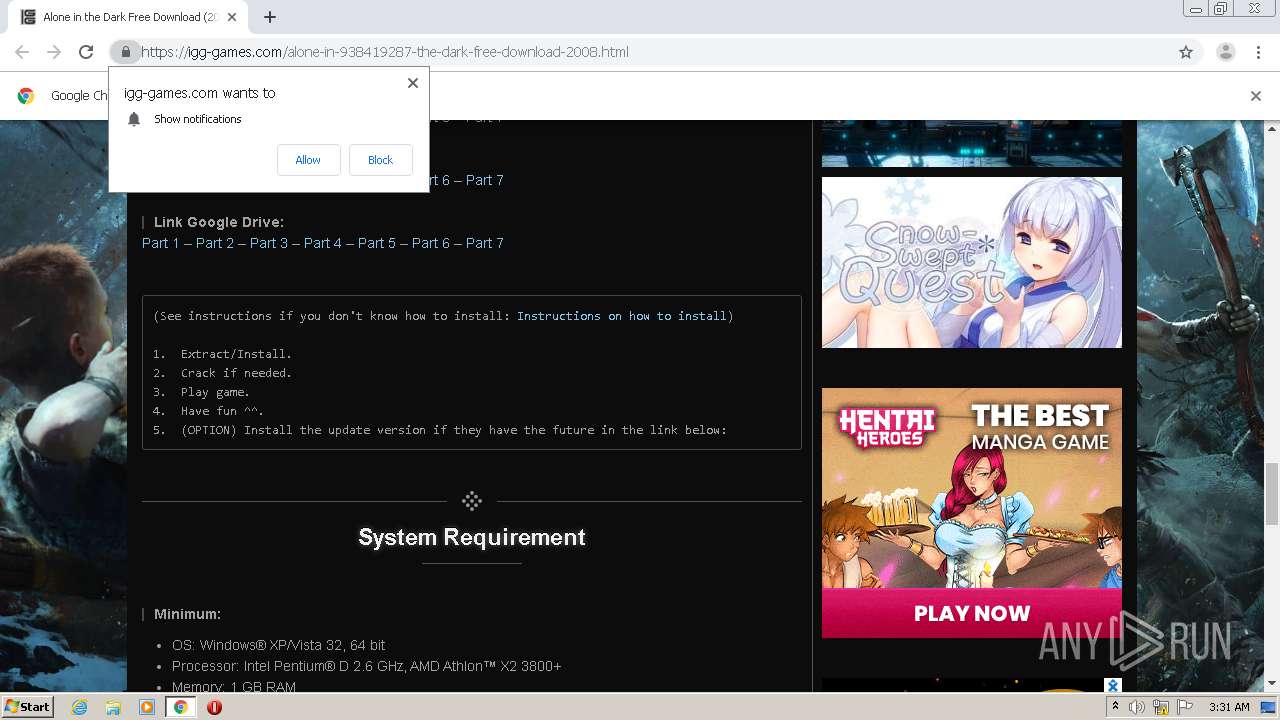Click step '1. Extract/Install.' text

[222, 354]
